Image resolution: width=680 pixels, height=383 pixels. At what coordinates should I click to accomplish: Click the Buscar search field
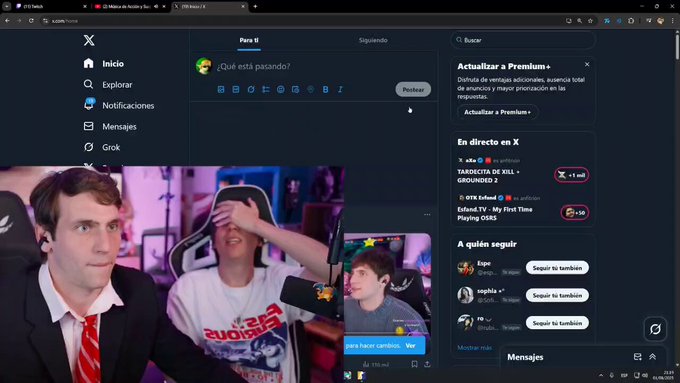(x=523, y=40)
